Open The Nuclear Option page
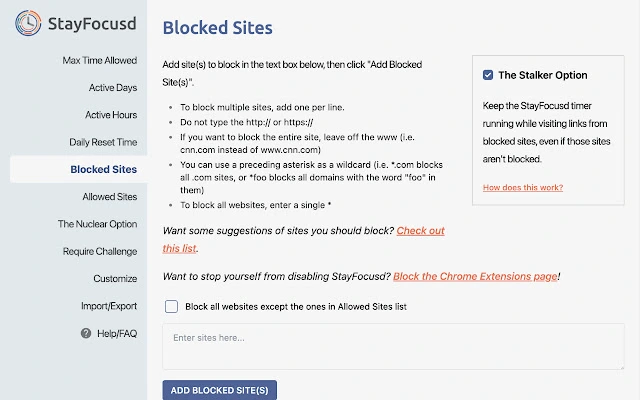Image resolution: width=640 pixels, height=400 pixels. point(98,224)
